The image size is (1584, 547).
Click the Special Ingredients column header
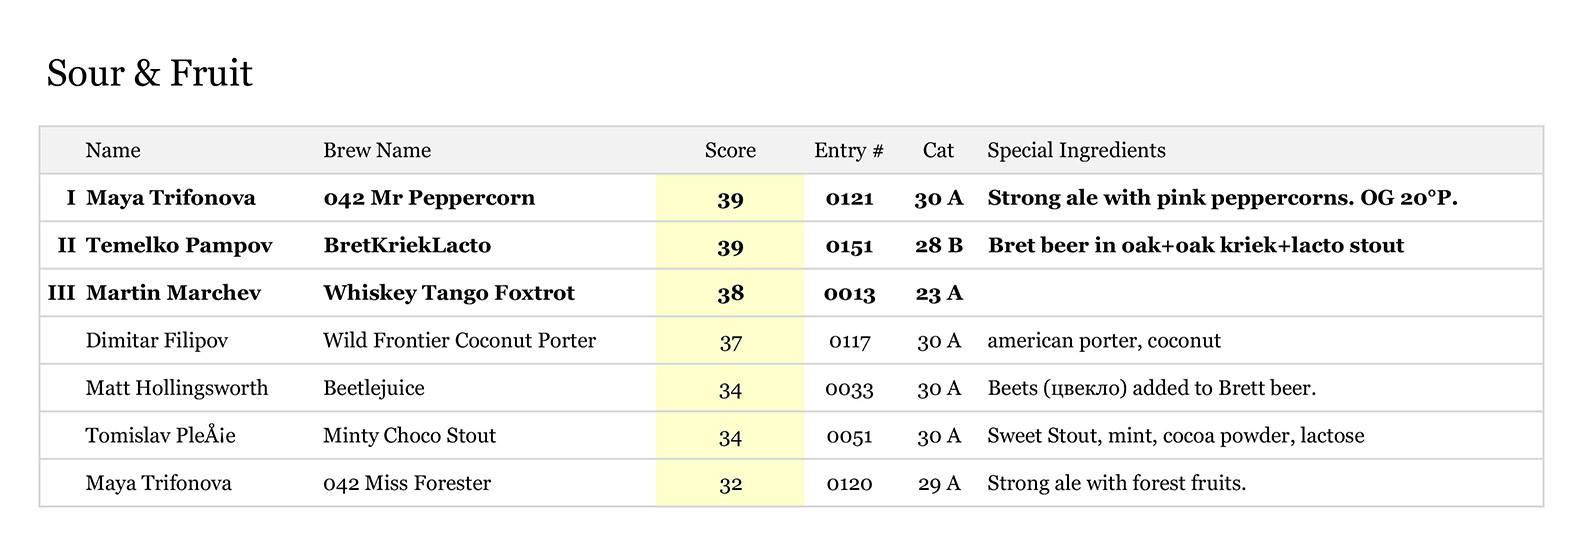point(1076,151)
